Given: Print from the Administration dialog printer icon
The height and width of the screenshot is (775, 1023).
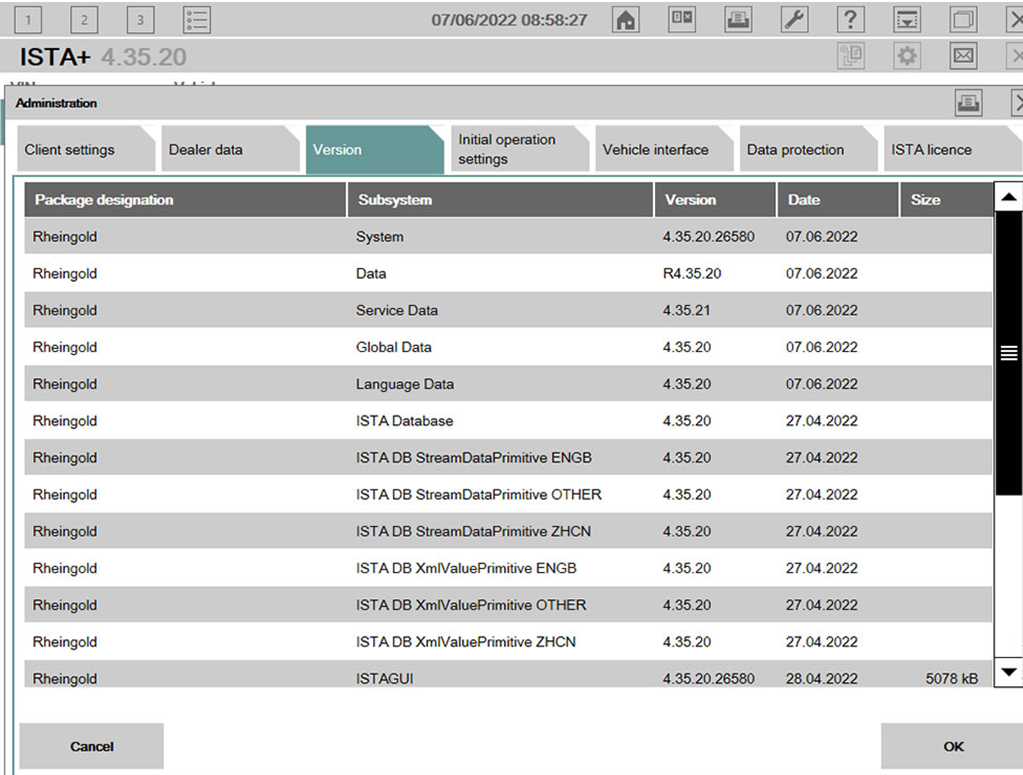Looking at the screenshot, I should tap(968, 102).
